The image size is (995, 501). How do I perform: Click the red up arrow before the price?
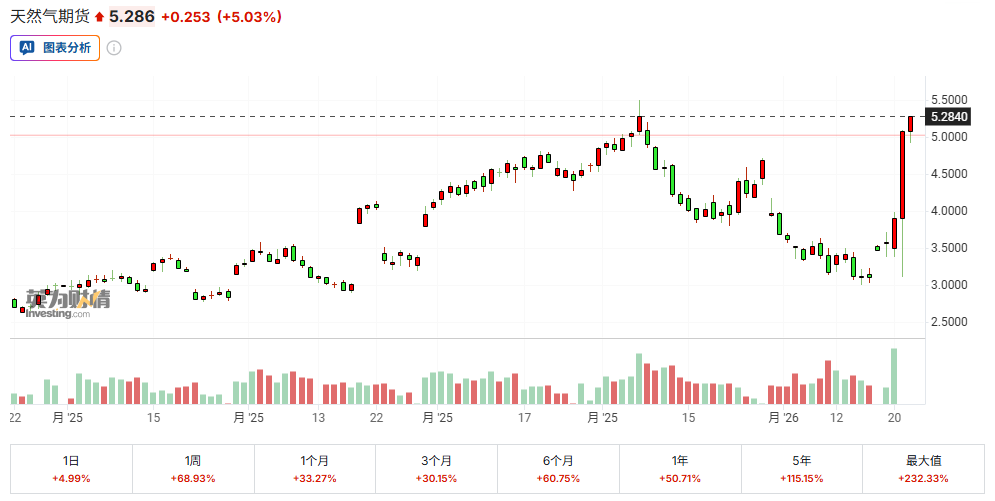[x=100, y=17]
